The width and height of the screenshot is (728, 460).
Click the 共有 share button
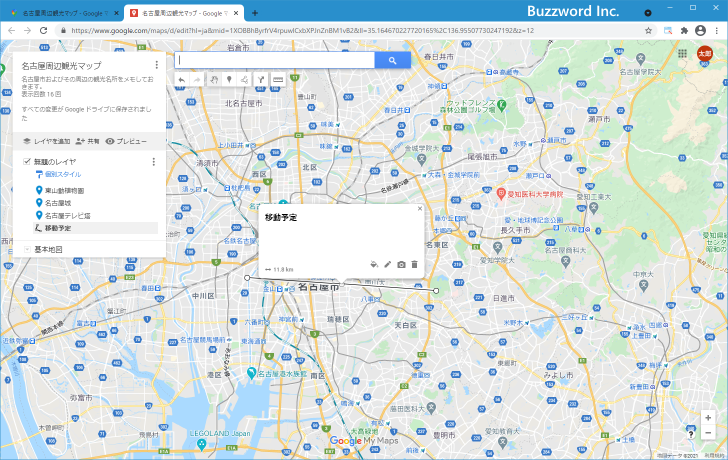[x=87, y=141]
